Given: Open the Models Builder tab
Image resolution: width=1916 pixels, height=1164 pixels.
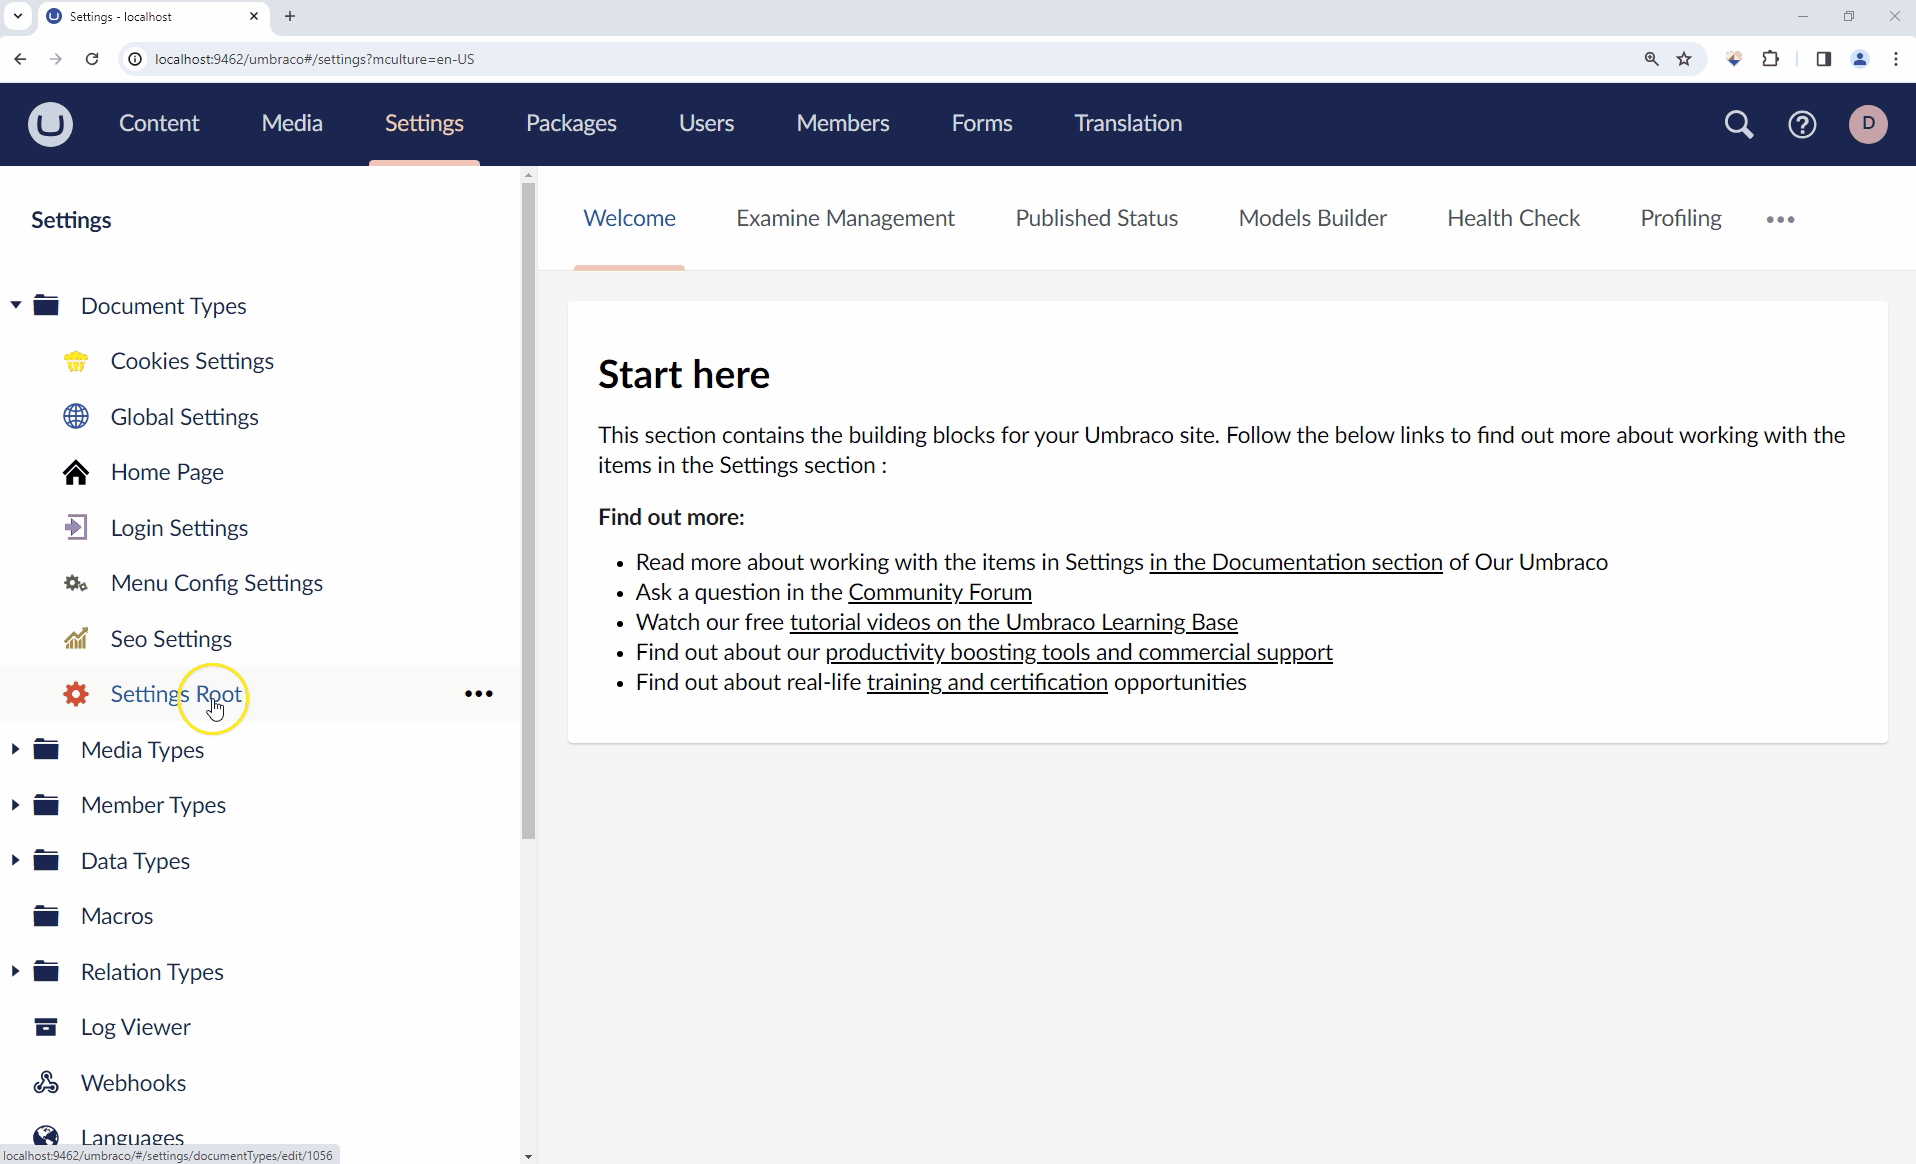Looking at the screenshot, I should (x=1312, y=218).
